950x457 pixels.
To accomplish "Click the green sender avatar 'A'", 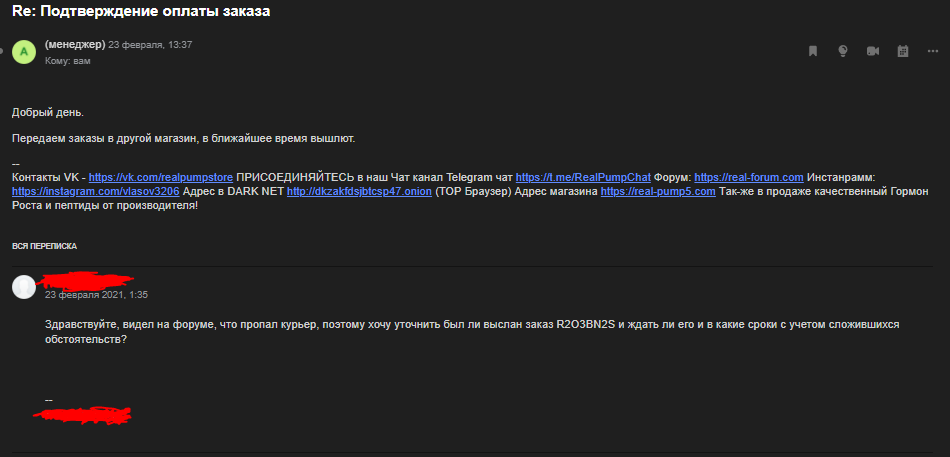I will (x=24, y=52).
